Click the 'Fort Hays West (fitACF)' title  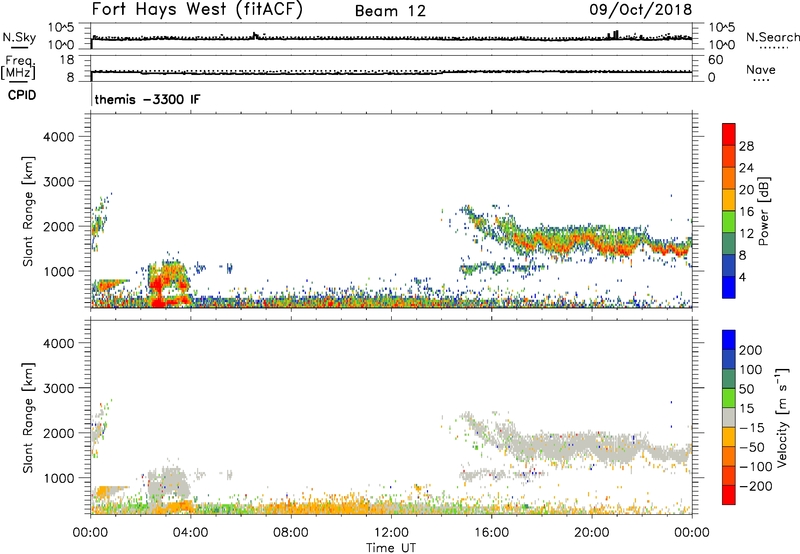[x=197, y=9]
